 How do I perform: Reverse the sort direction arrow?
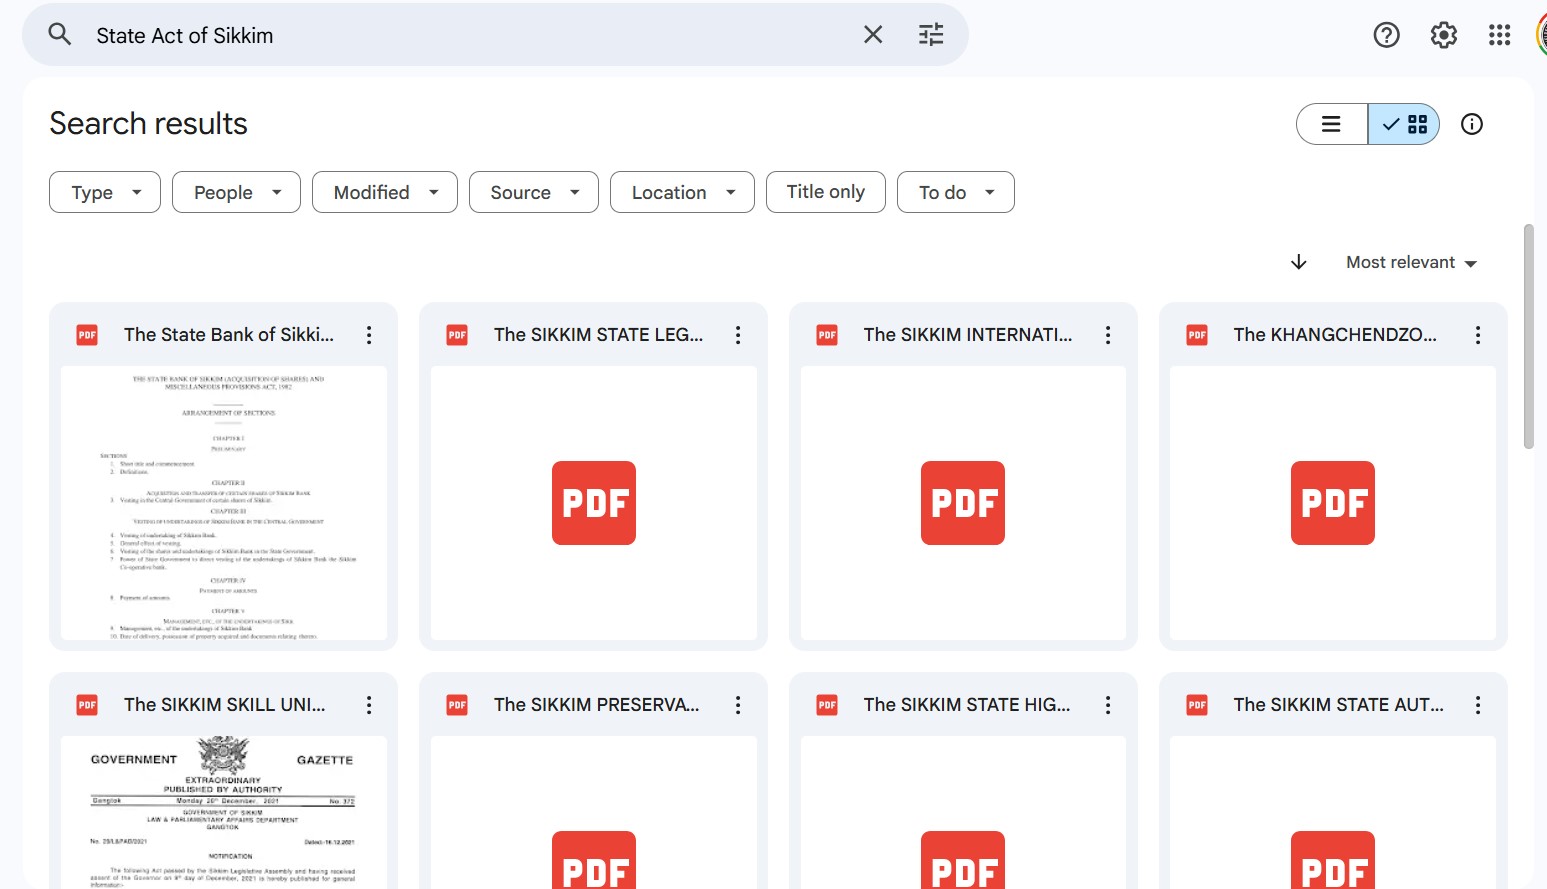(x=1299, y=262)
